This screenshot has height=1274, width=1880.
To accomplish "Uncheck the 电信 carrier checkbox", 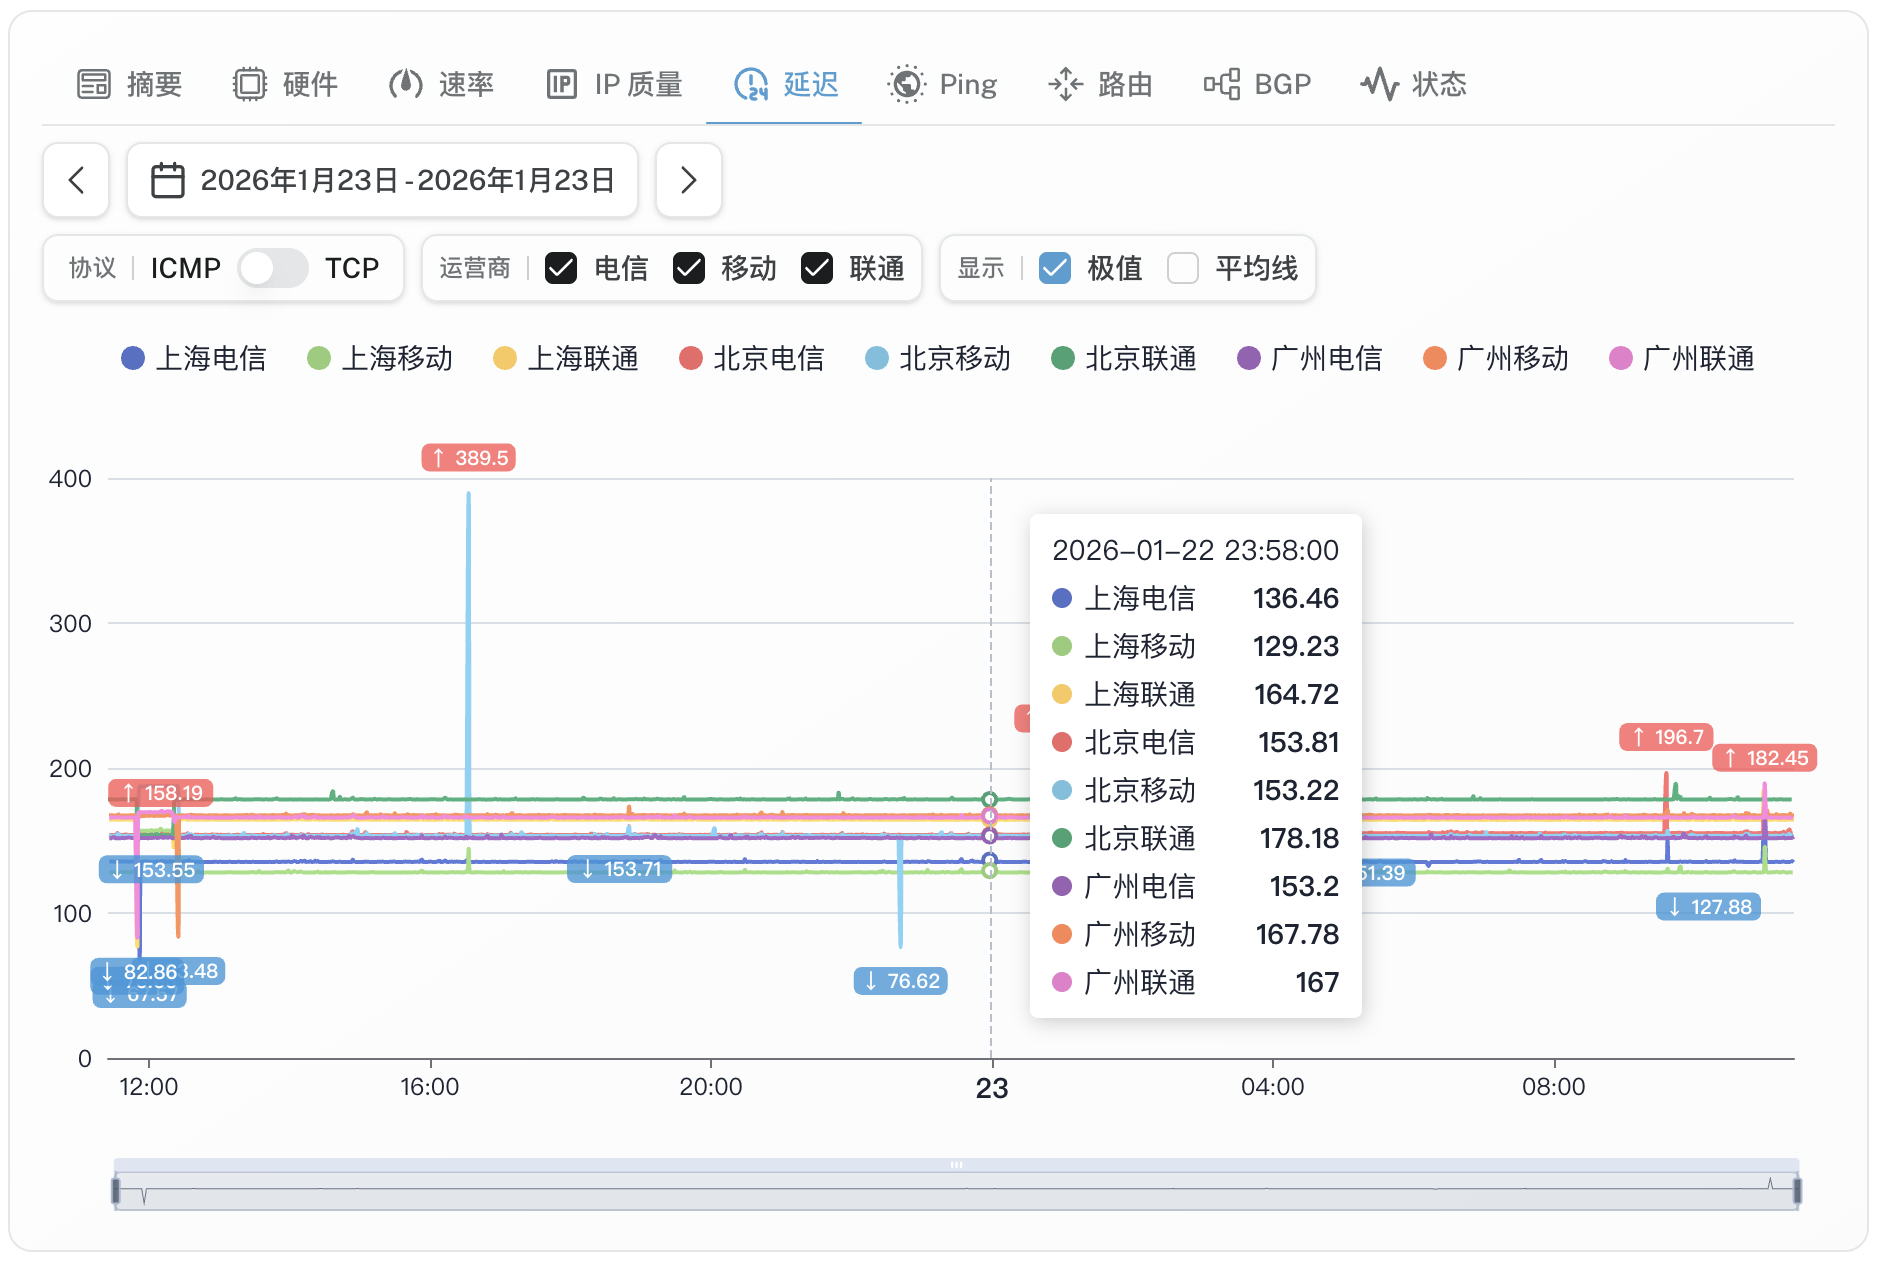I will pyautogui.click(x=561, y=268).
